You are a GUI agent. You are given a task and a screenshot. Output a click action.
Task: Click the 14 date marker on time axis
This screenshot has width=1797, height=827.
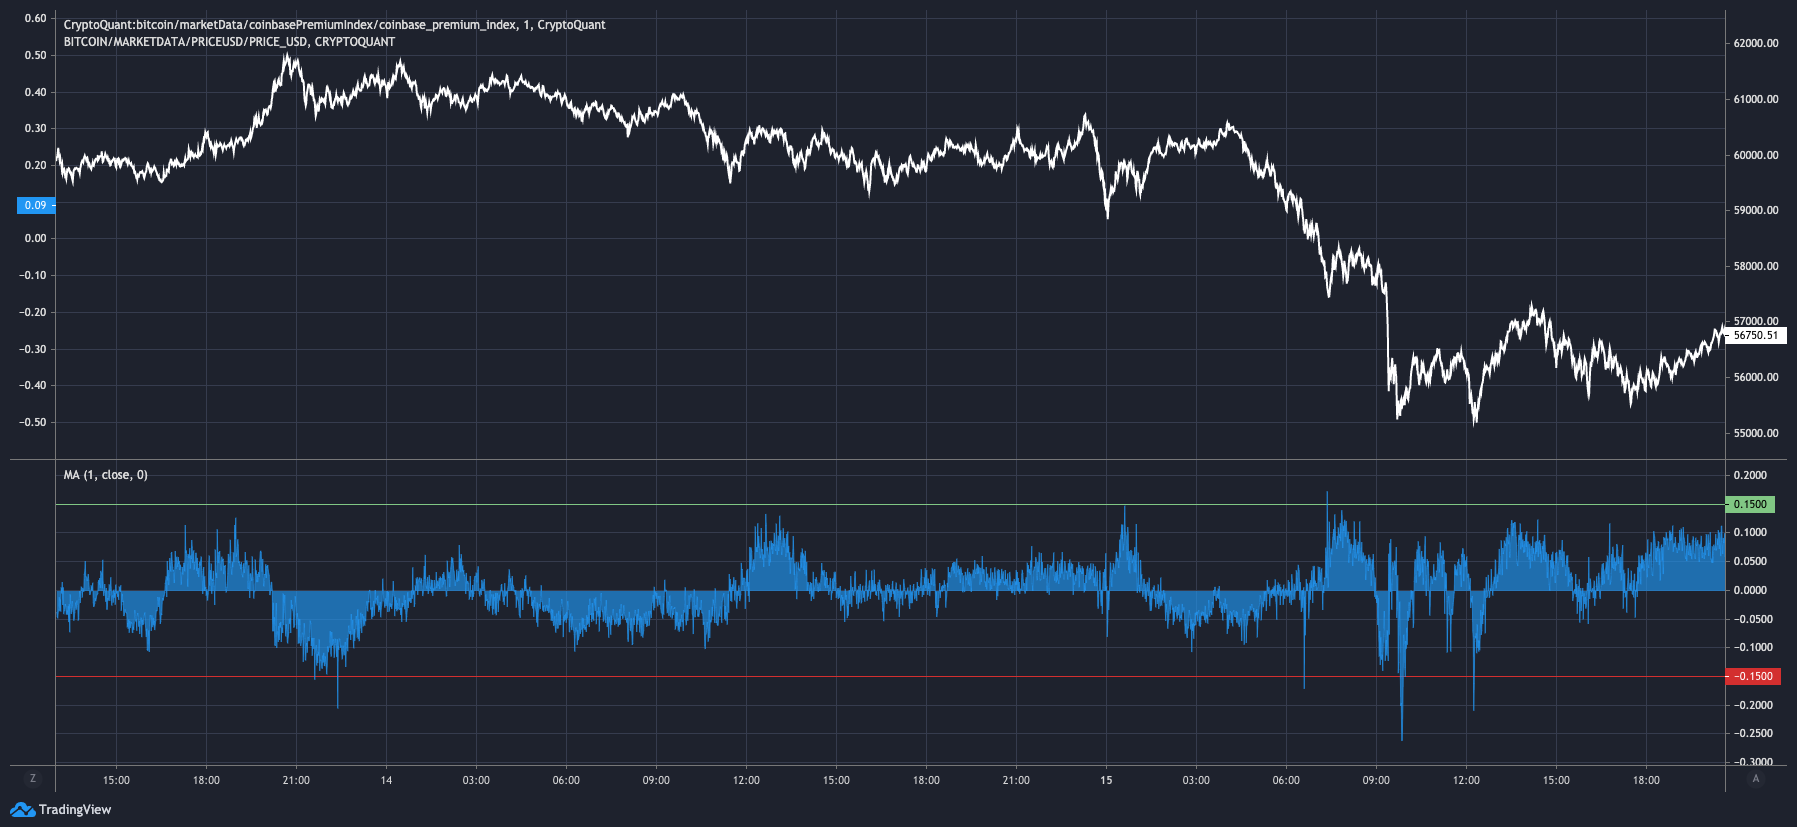coord(386,780)
